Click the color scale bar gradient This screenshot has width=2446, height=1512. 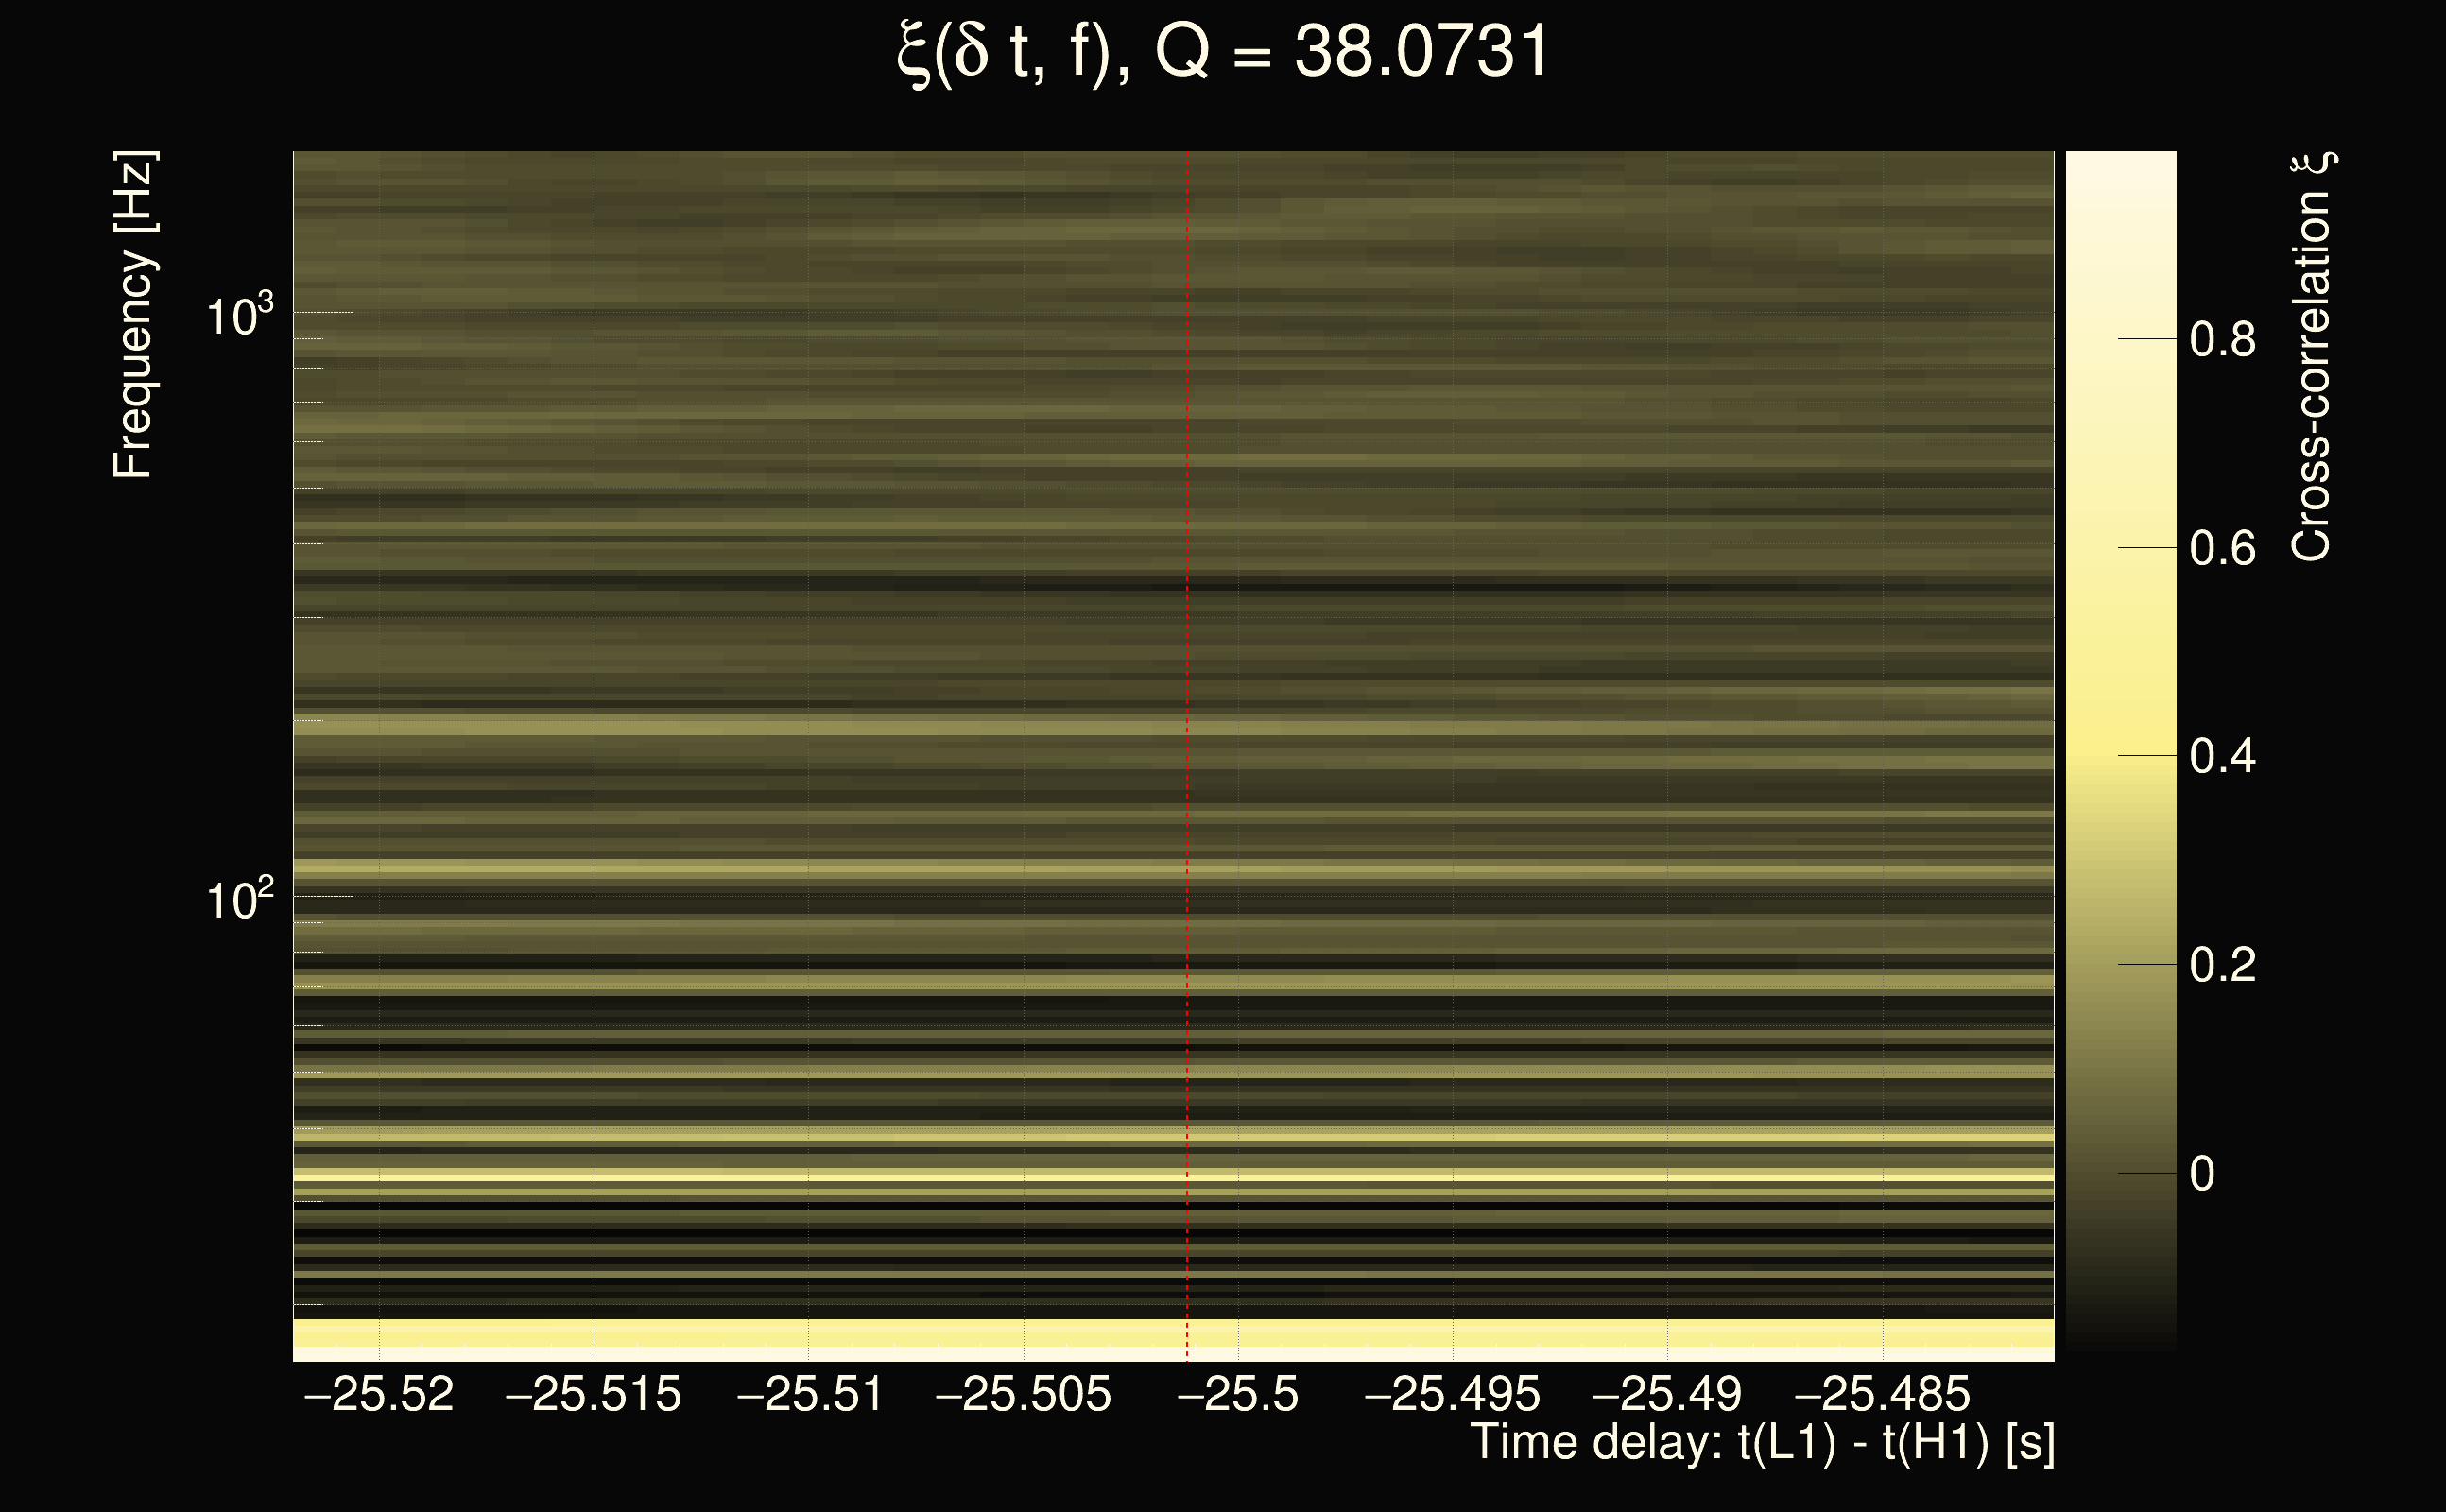tap(2120, 750)
